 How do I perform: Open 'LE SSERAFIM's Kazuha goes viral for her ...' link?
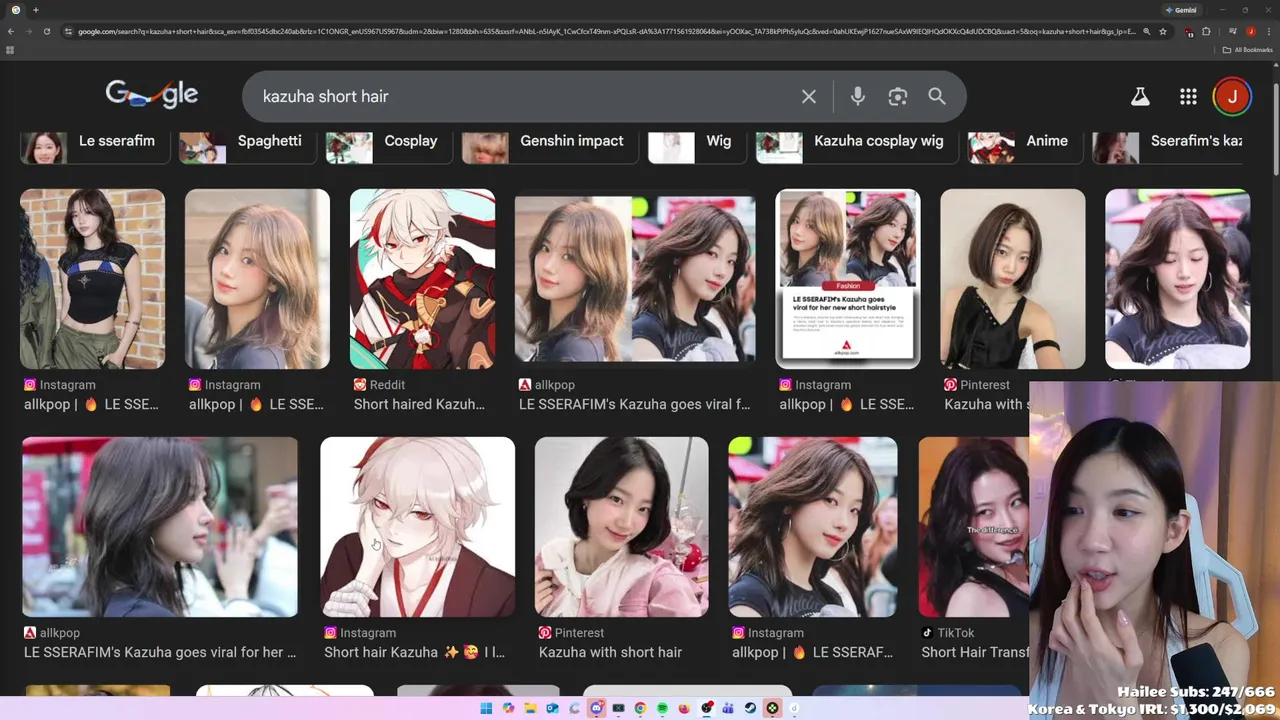click(160, 652)
